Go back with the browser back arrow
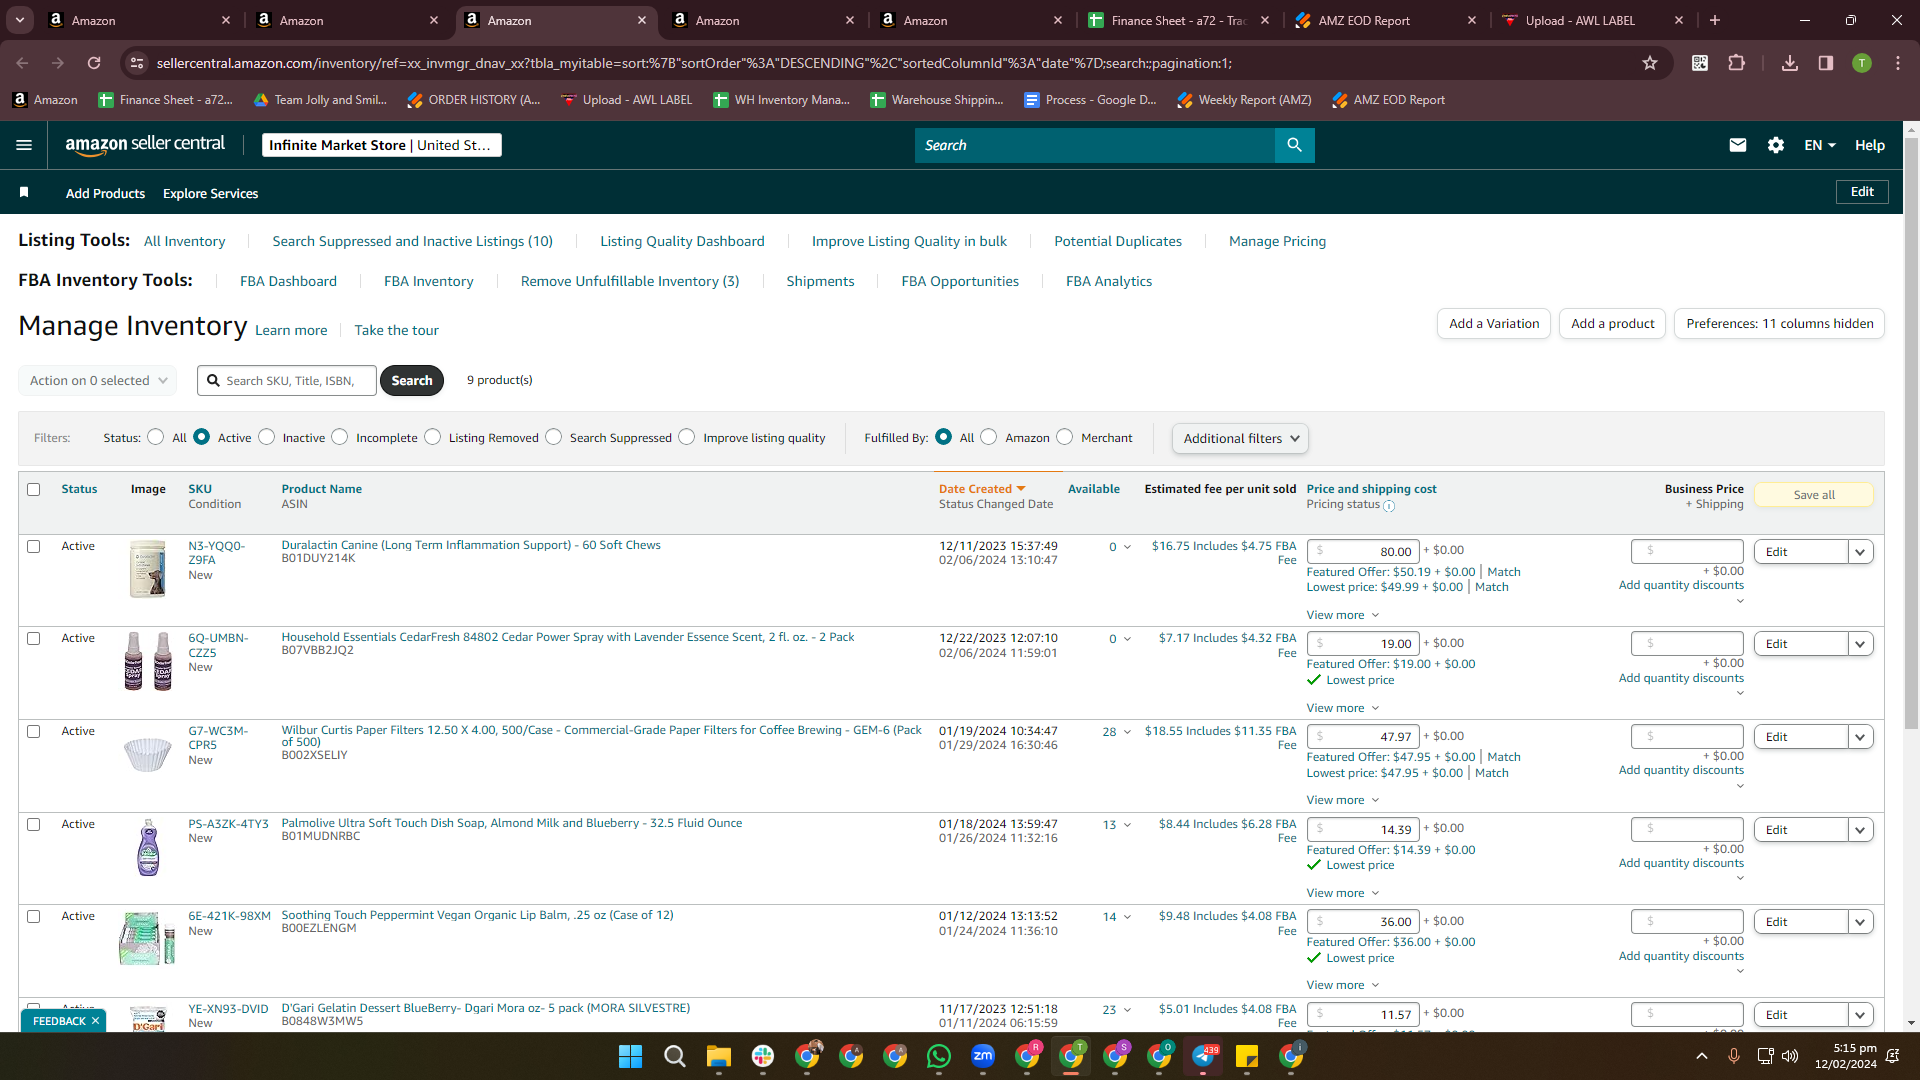Viewport: 1920px width, 1080px height. point(22,63)
